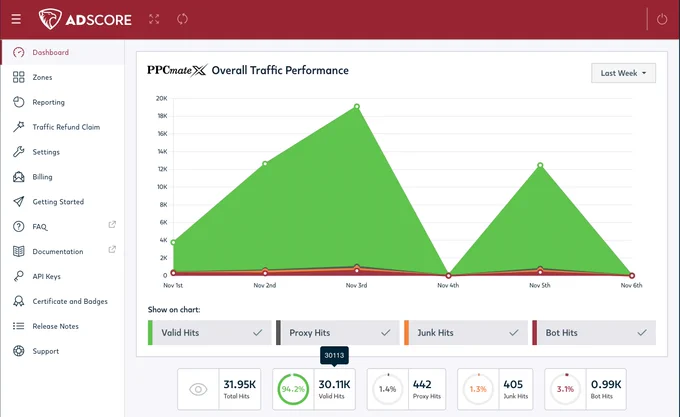Click the Certificate and Badges ribbon icon

pyautogui.click(x=19, y=301)
